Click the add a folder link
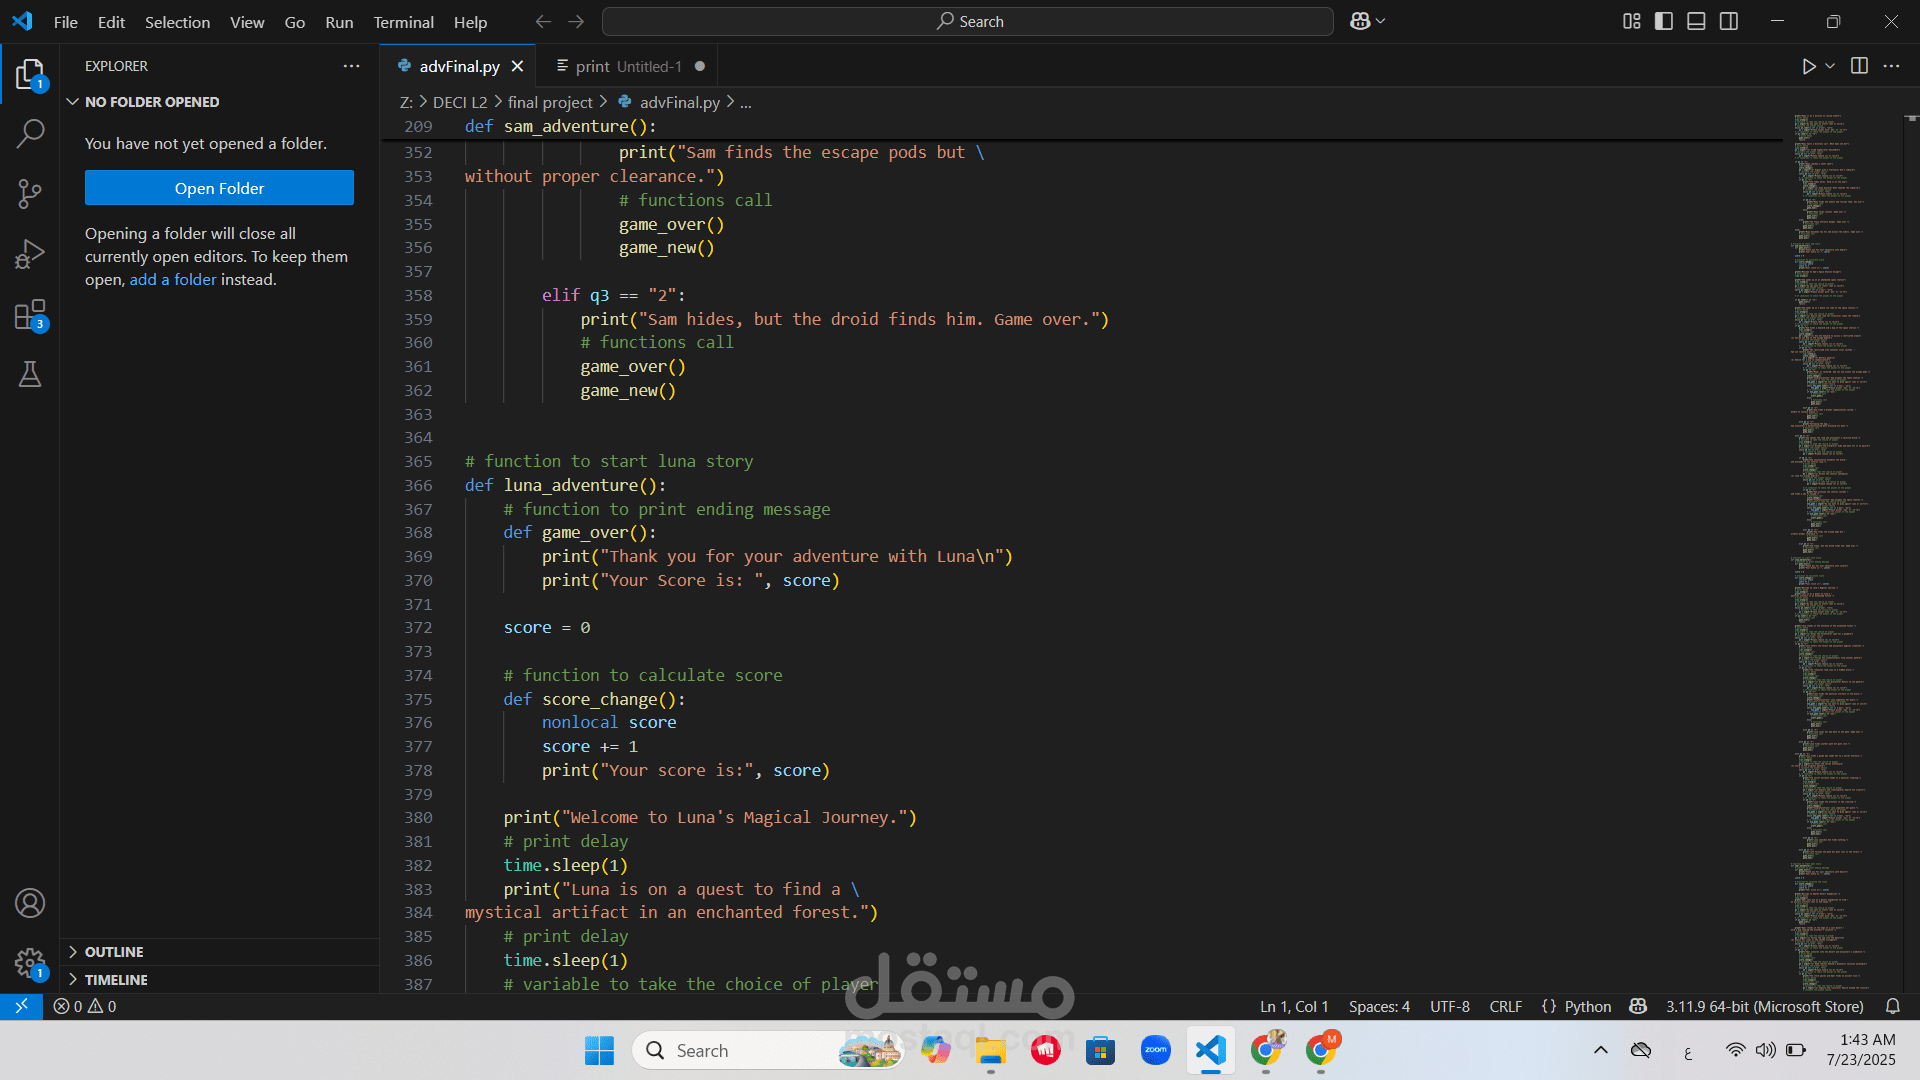 point(172,280)
